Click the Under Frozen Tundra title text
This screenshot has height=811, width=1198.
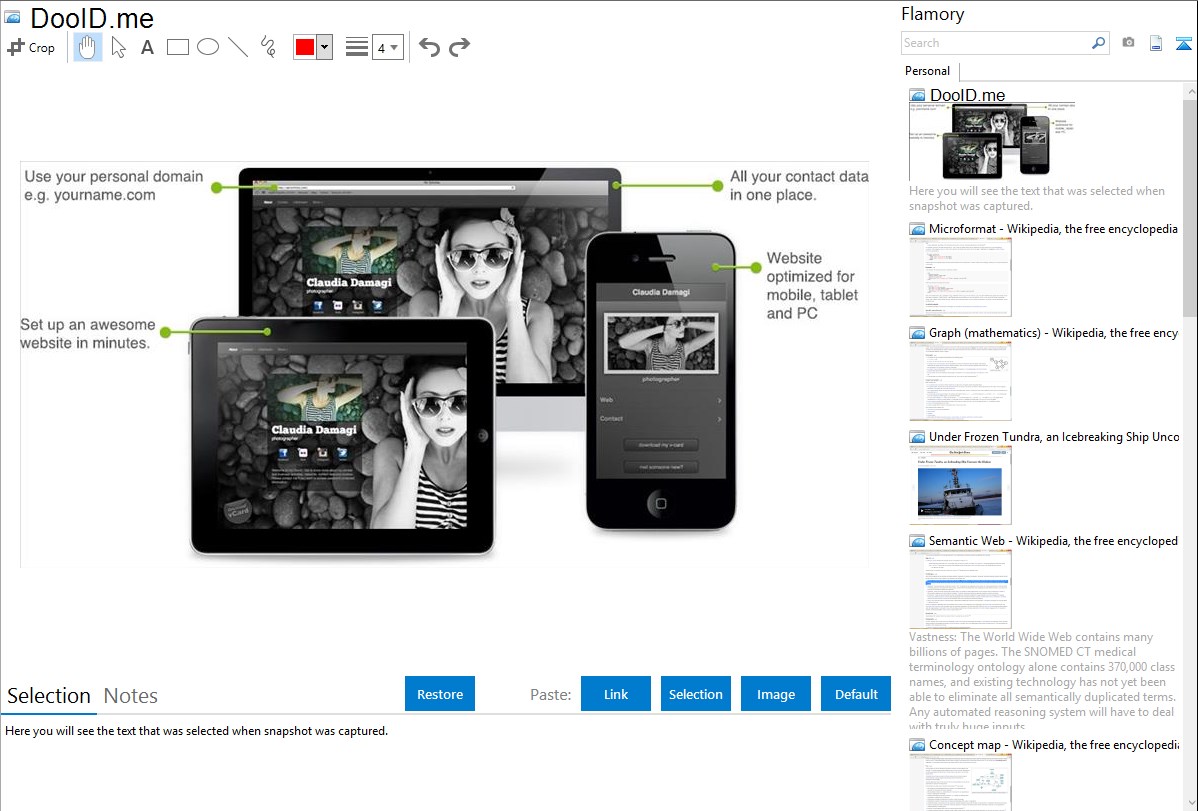(1054, 436)
